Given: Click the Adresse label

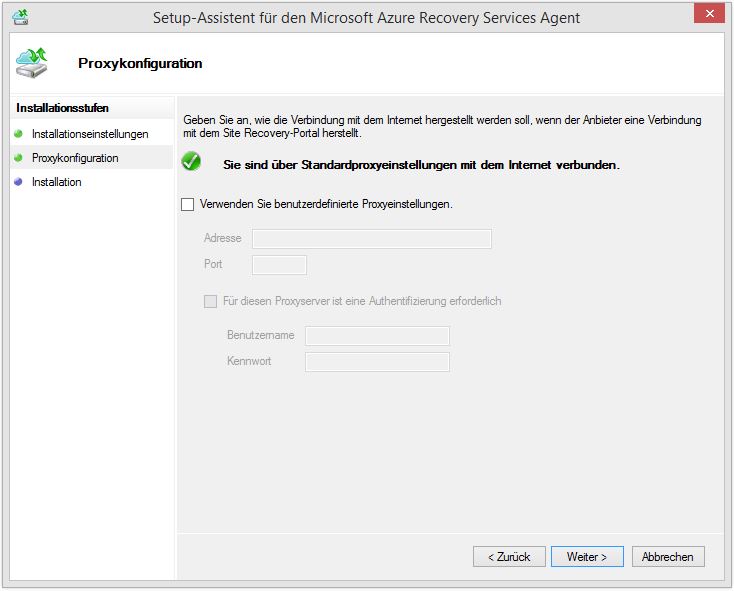Looking at the screenshot, I should coord(223,238).
